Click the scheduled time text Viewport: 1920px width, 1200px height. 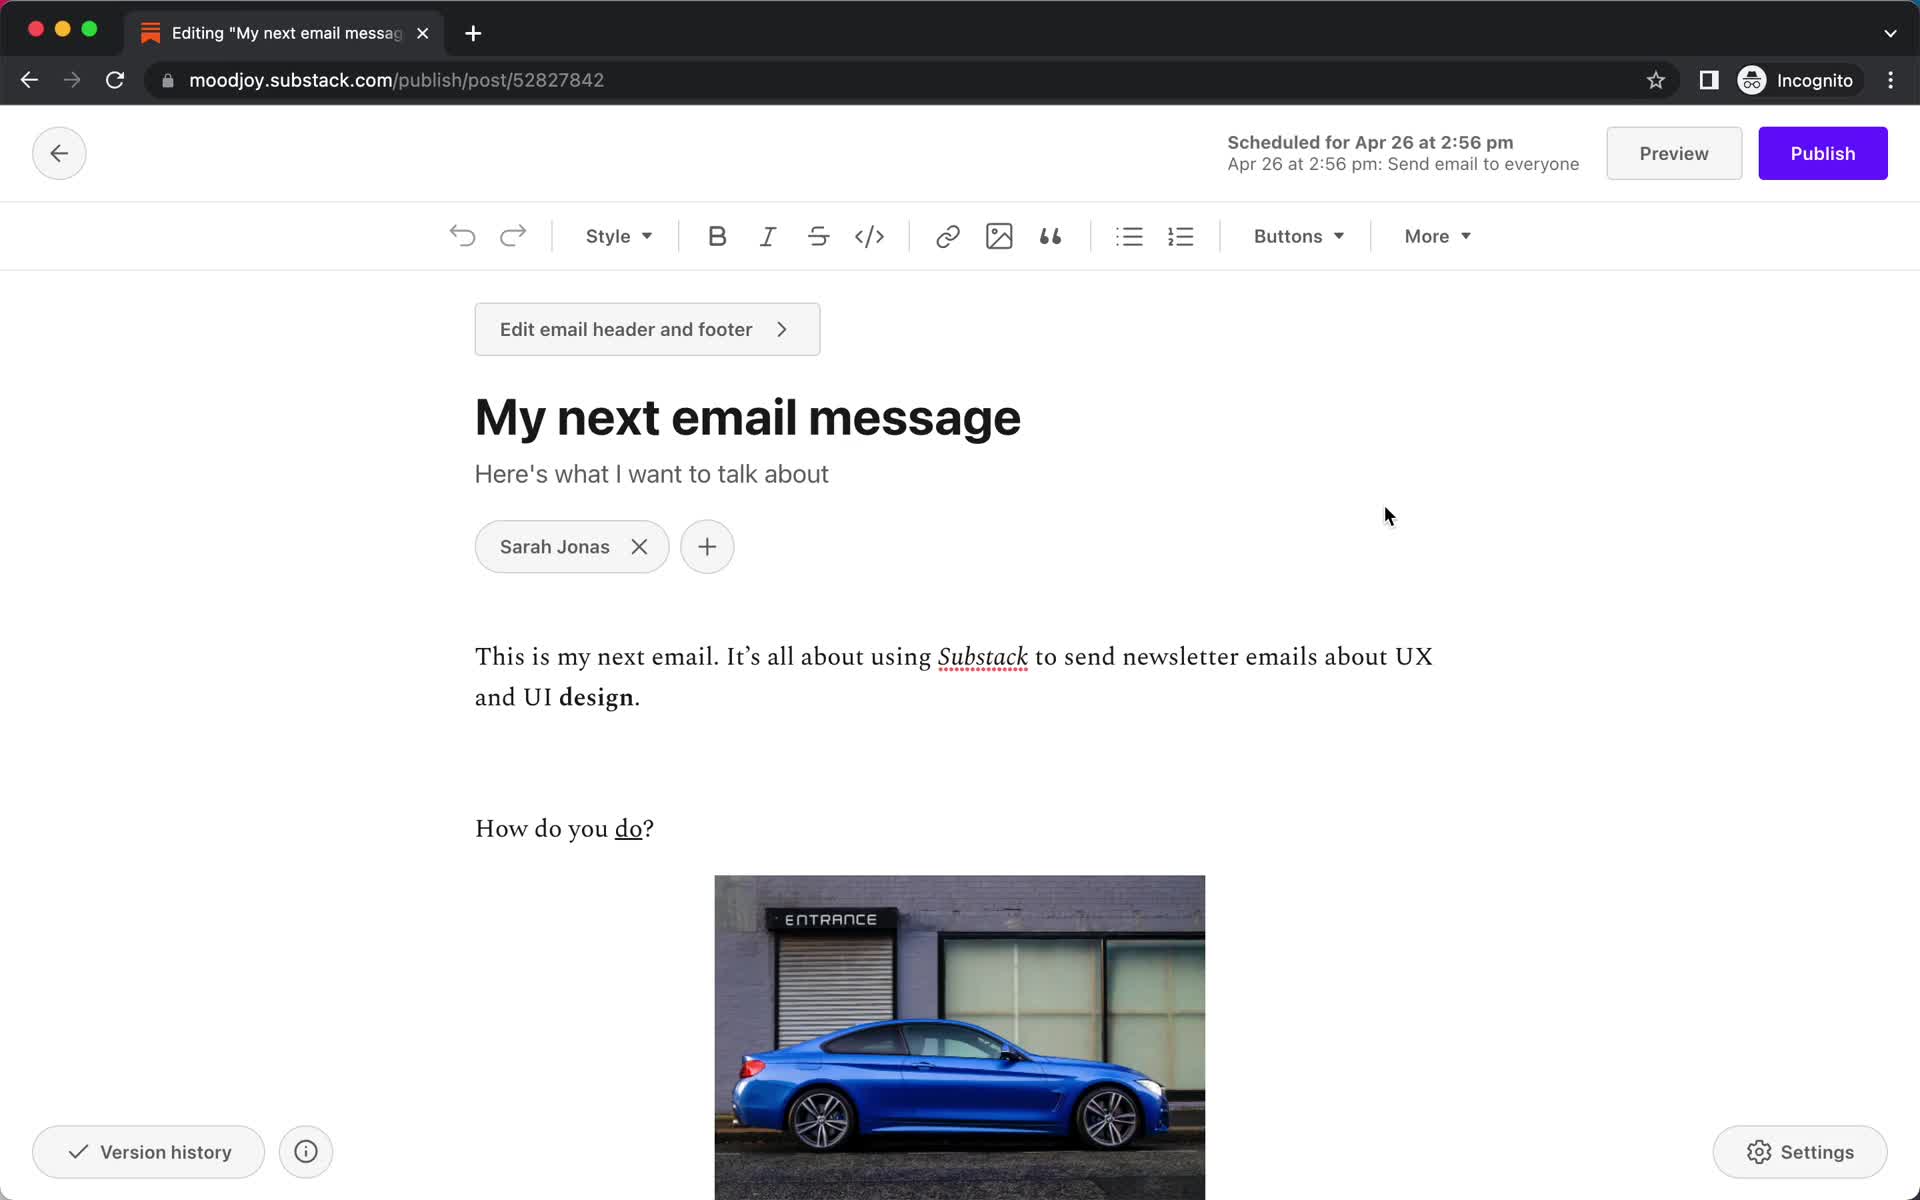[x=1370, y=142]
